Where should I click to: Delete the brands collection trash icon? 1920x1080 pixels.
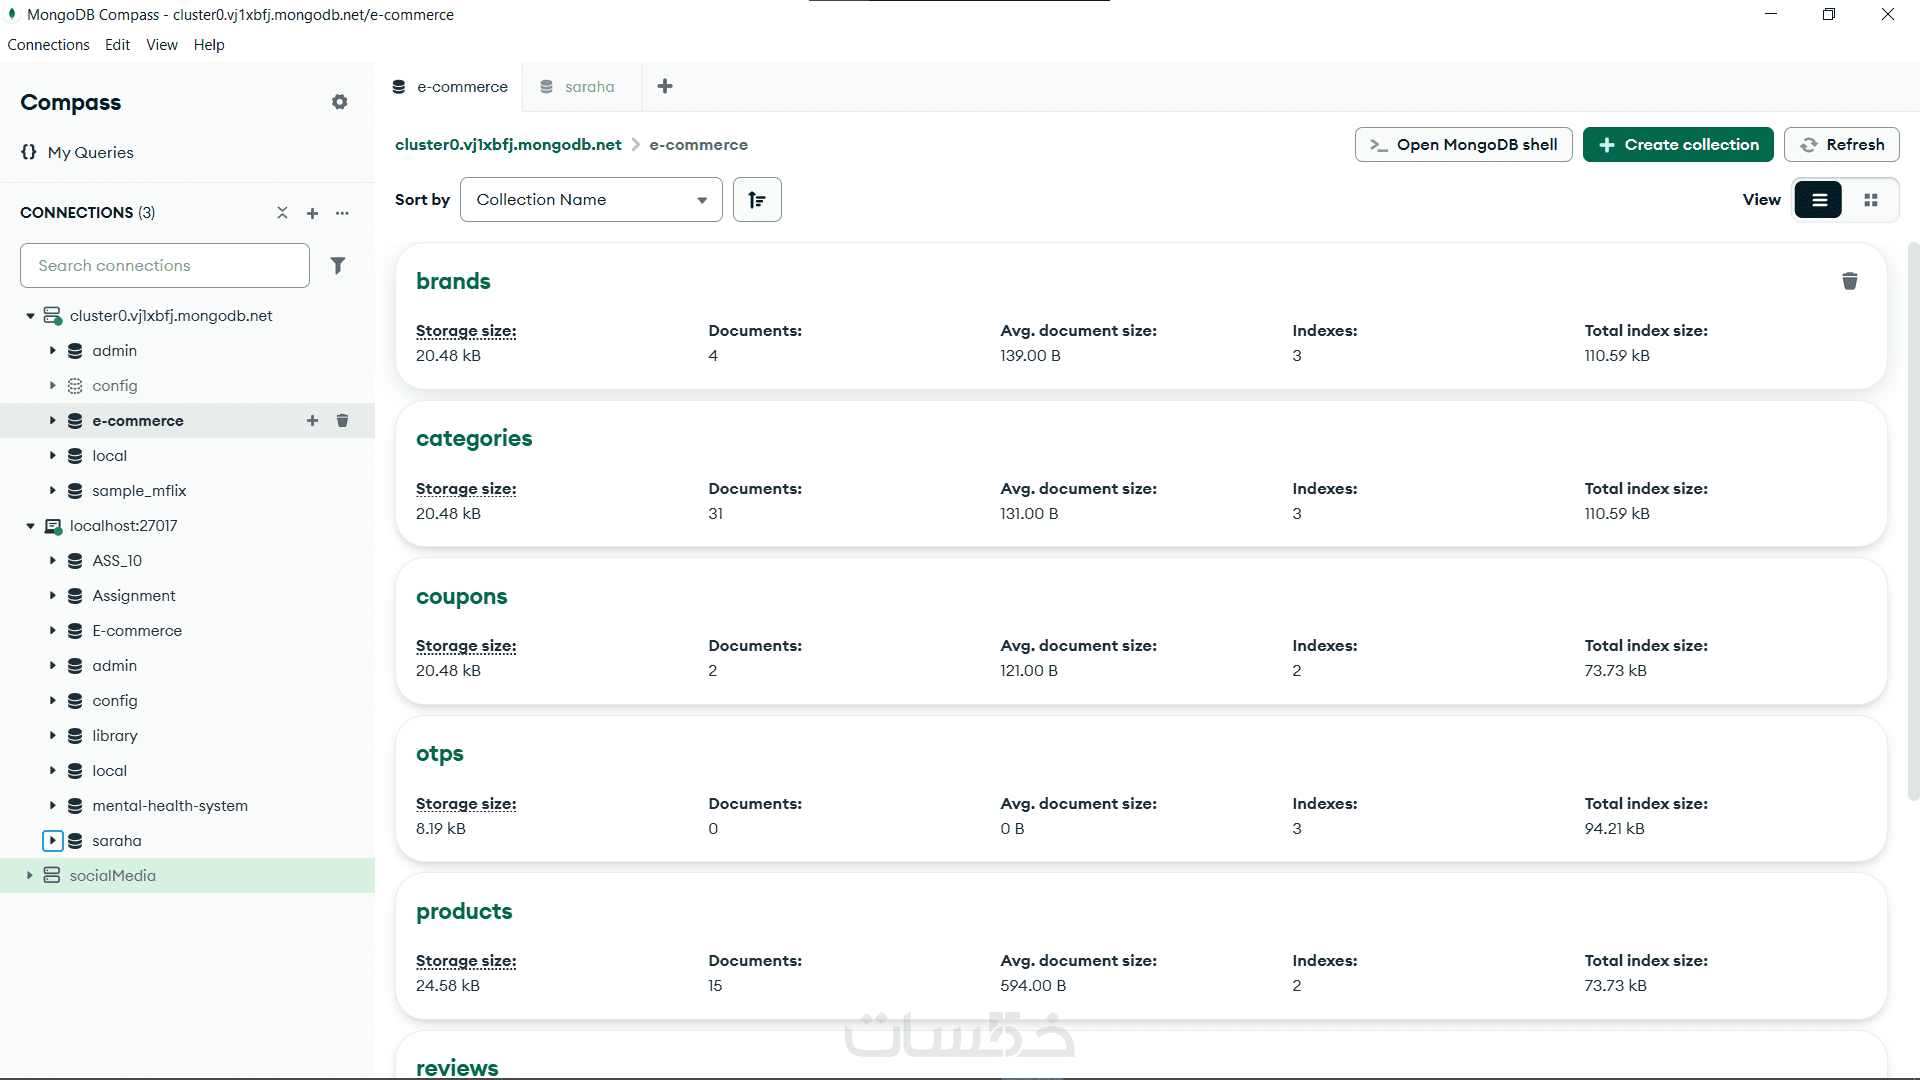coord(1849,281)
